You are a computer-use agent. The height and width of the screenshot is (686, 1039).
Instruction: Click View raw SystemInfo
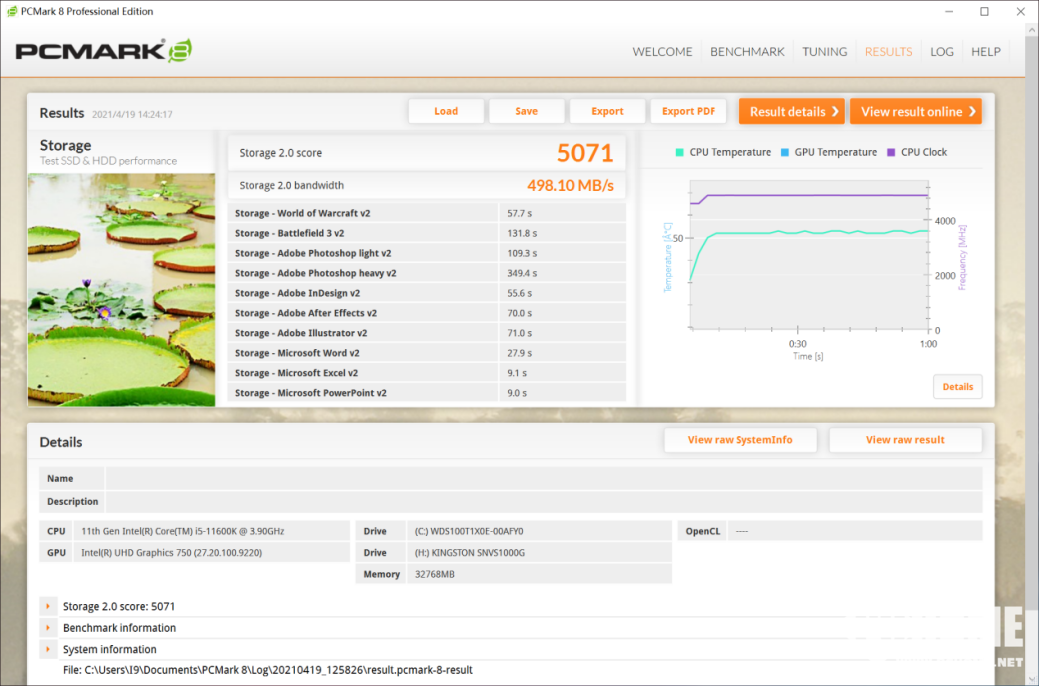(740, 439)
